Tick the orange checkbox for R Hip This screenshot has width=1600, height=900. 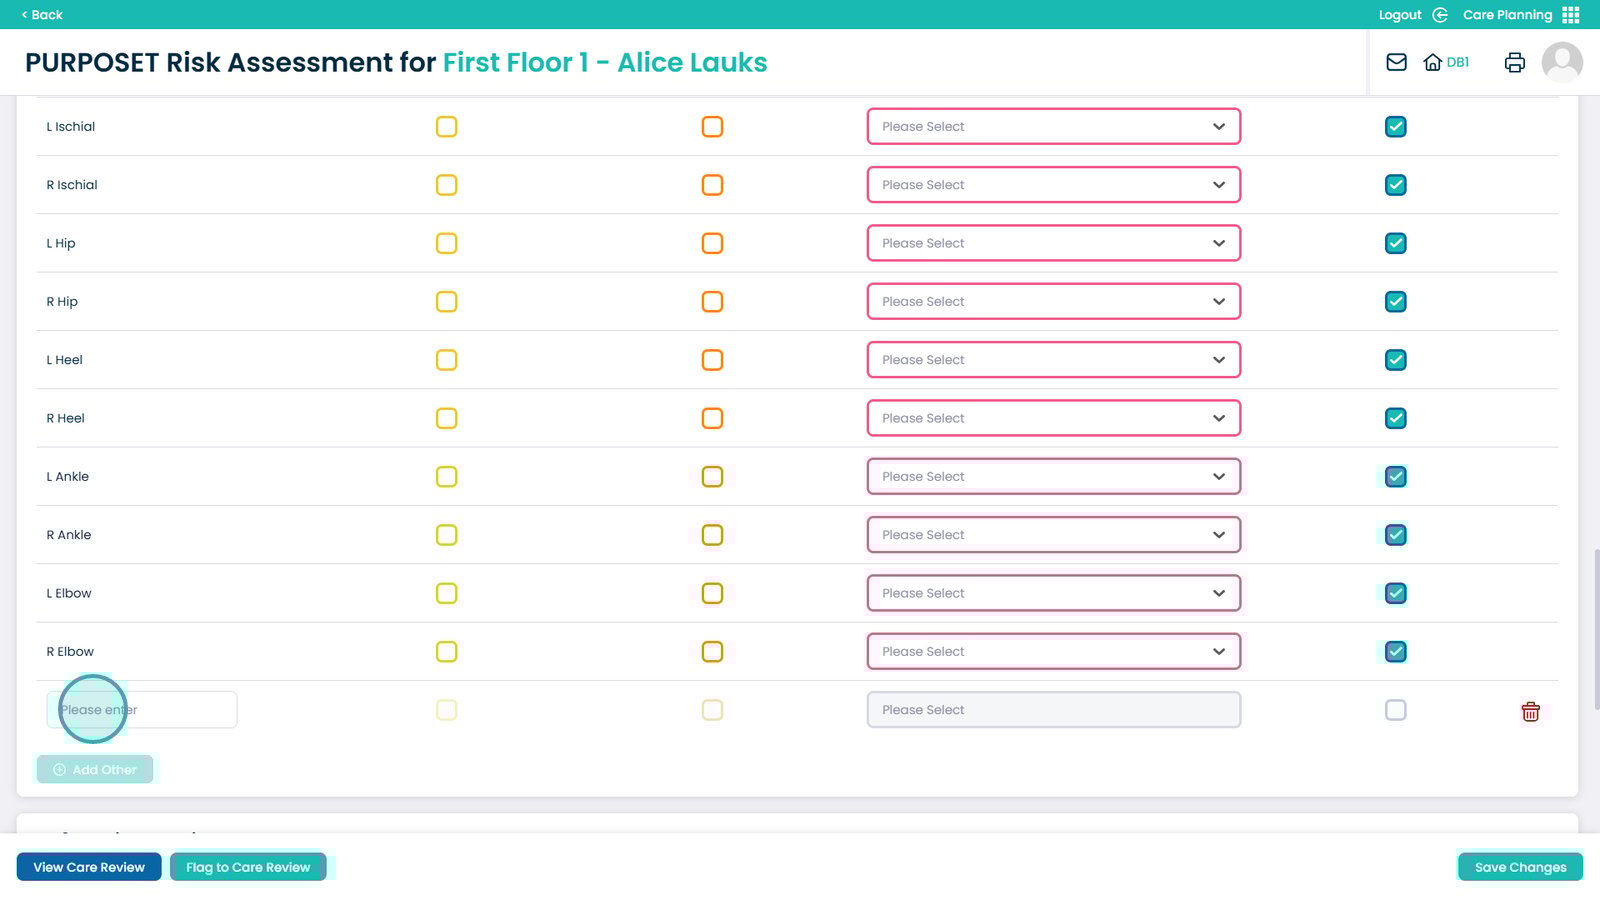pos(712,302)
